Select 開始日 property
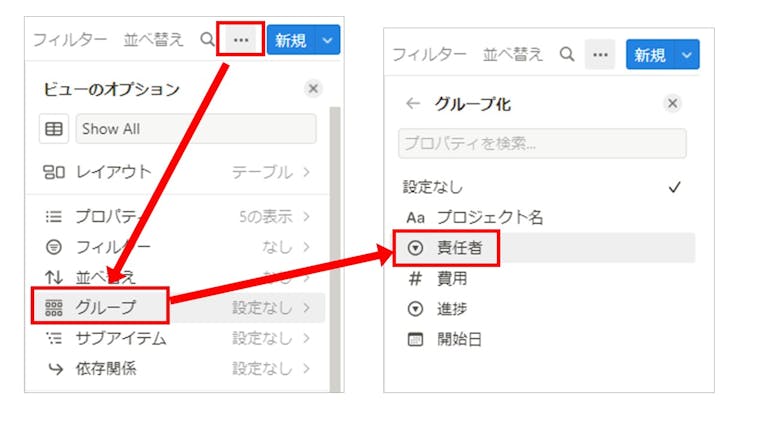Image resolution: width=768 pixels, height=432 pixels. coord(544,339)
